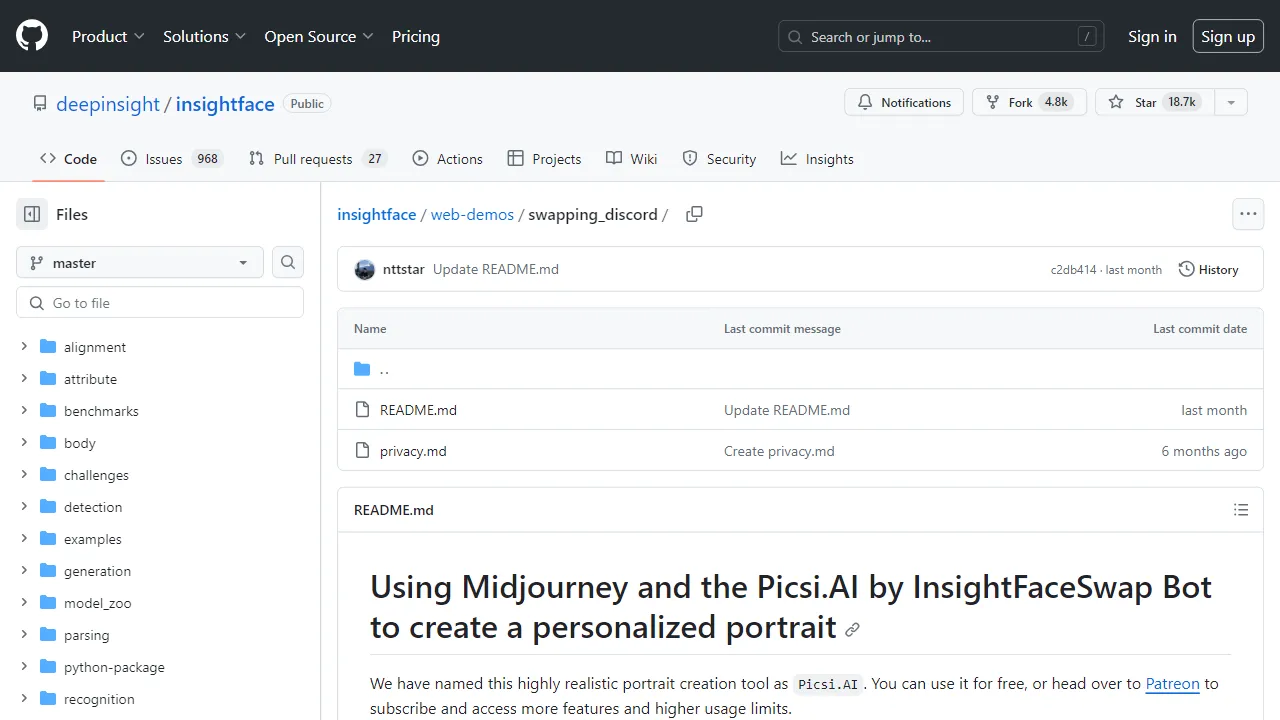Screen dimensions: 1280x720
Task: Open the Product menu
Action: [109, 36]
